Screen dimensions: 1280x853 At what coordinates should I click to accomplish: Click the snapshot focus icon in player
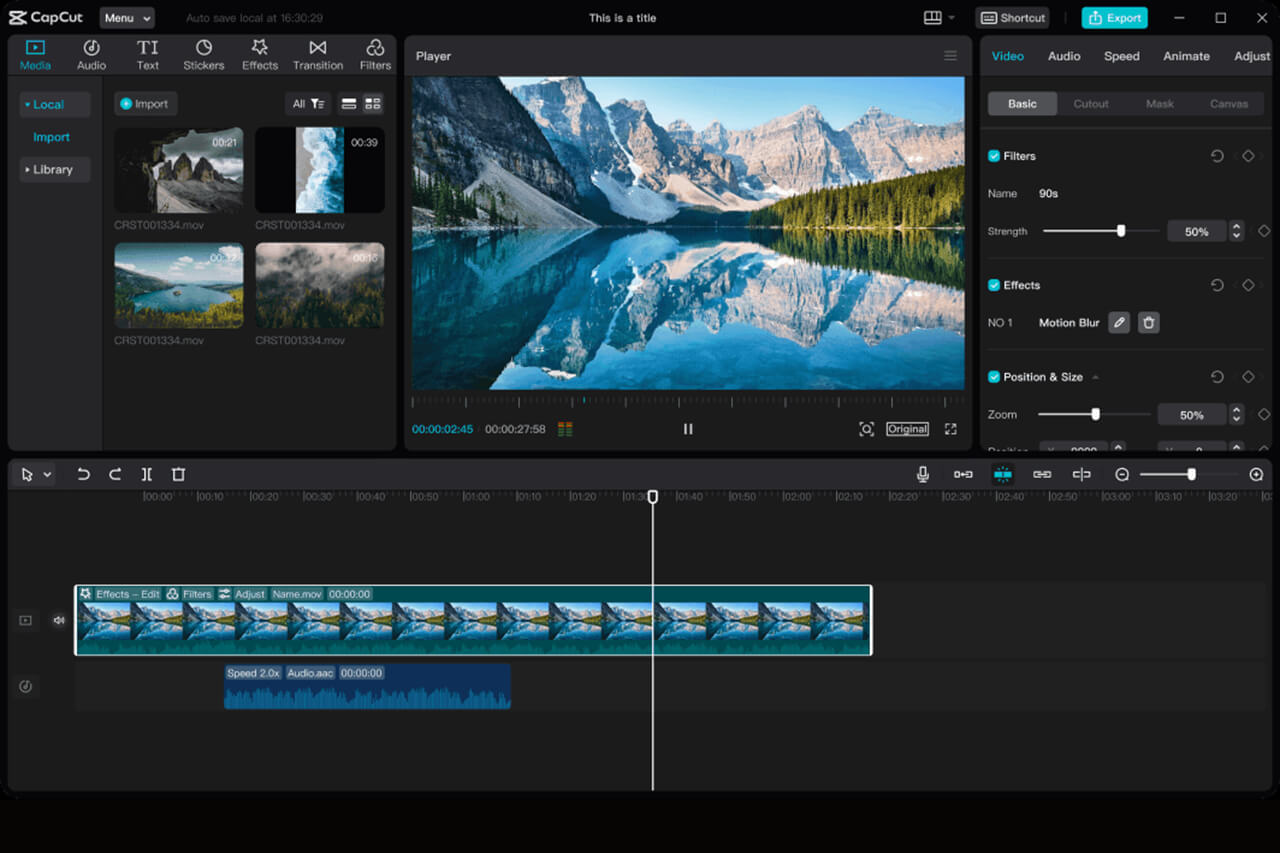click(866, 429)
